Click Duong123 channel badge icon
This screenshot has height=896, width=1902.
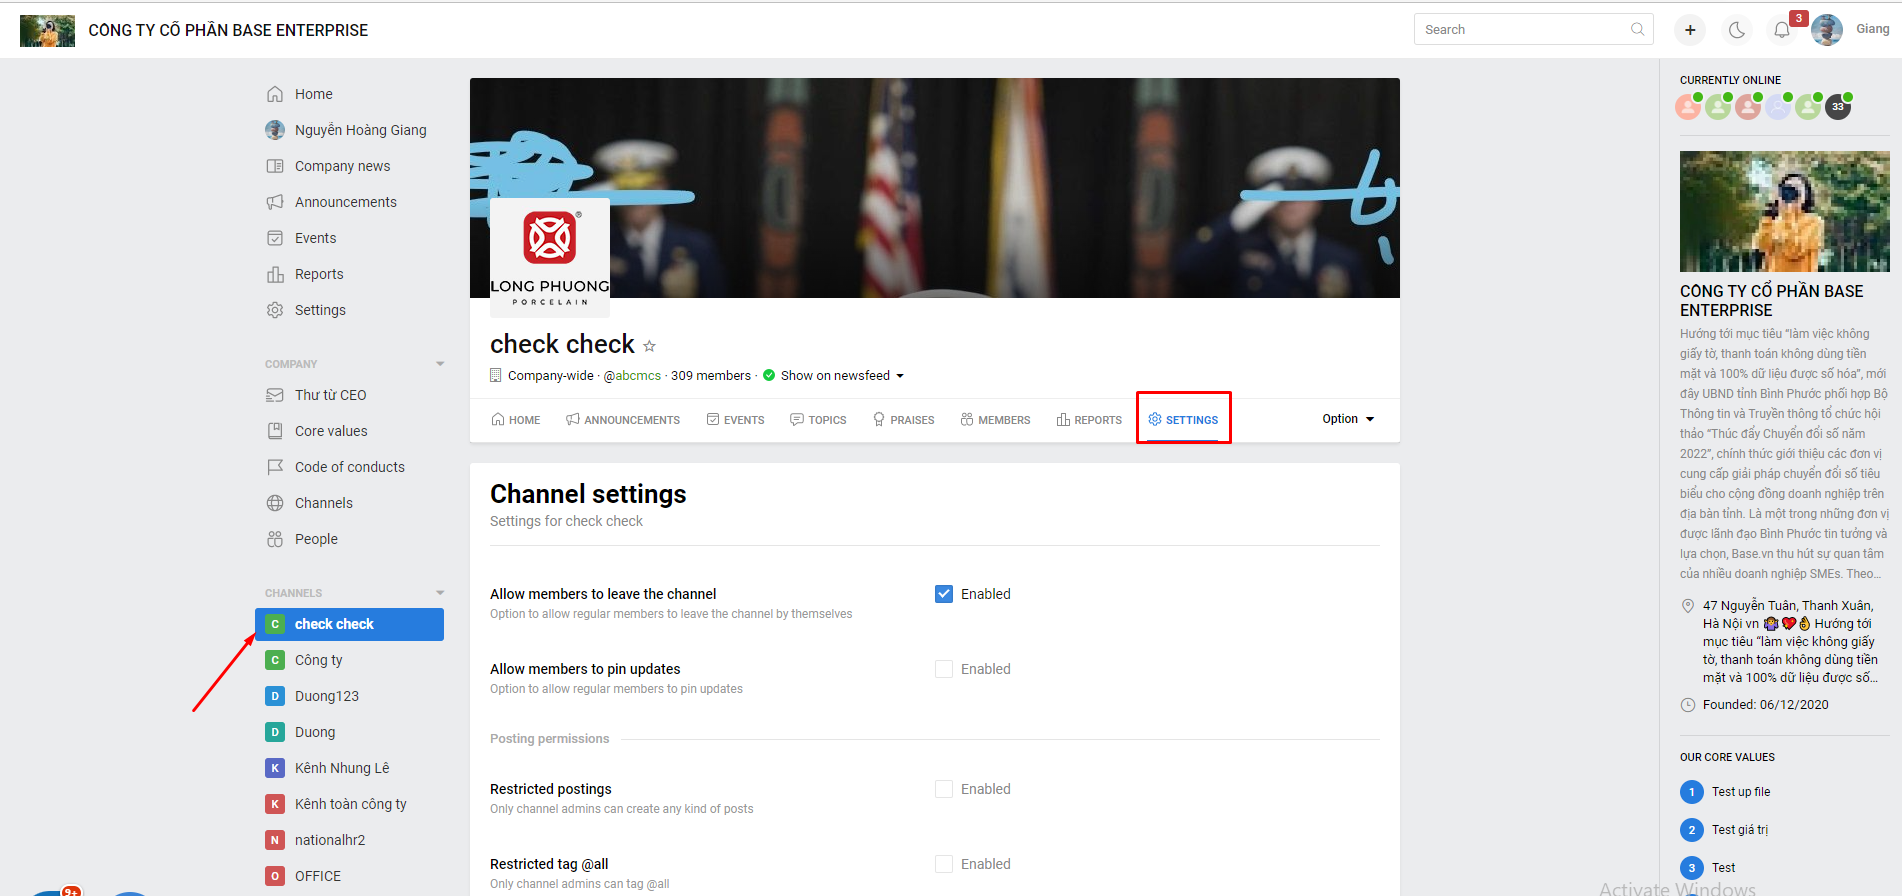[x=275, y=696]
